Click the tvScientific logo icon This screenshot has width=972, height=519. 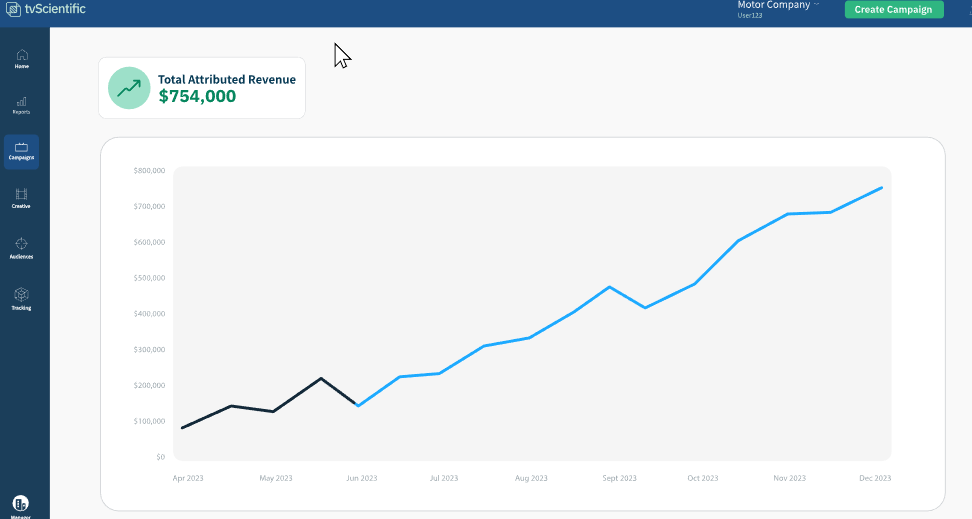point(12,9)
